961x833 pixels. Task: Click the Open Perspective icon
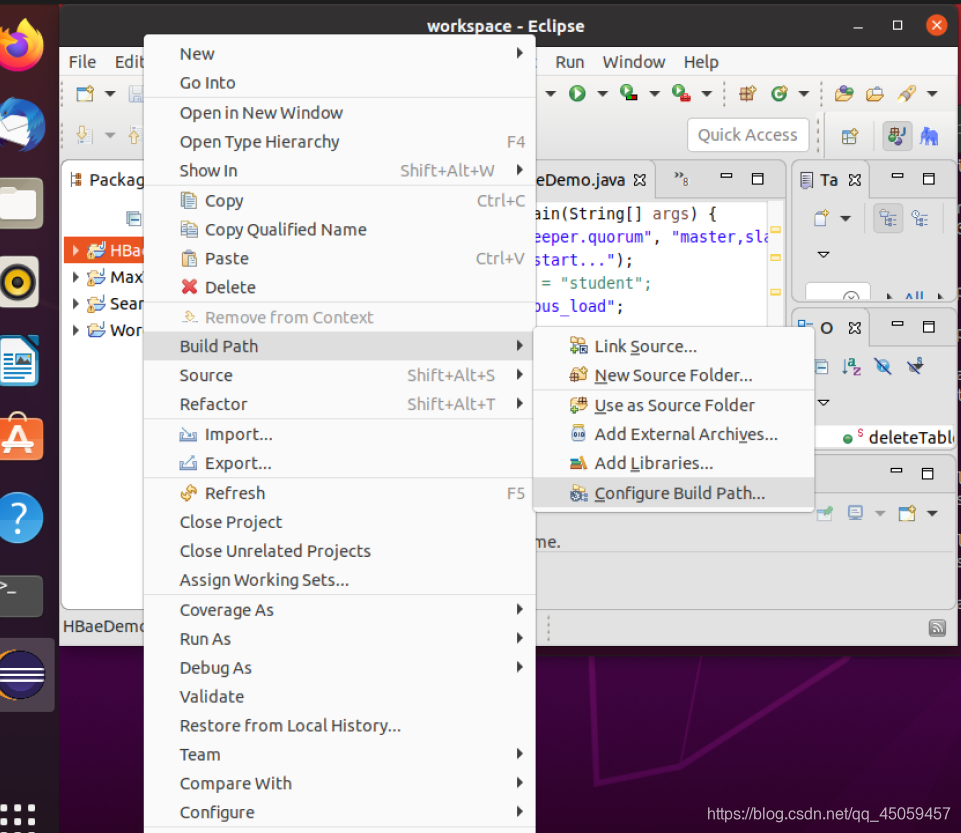(849, 136)
